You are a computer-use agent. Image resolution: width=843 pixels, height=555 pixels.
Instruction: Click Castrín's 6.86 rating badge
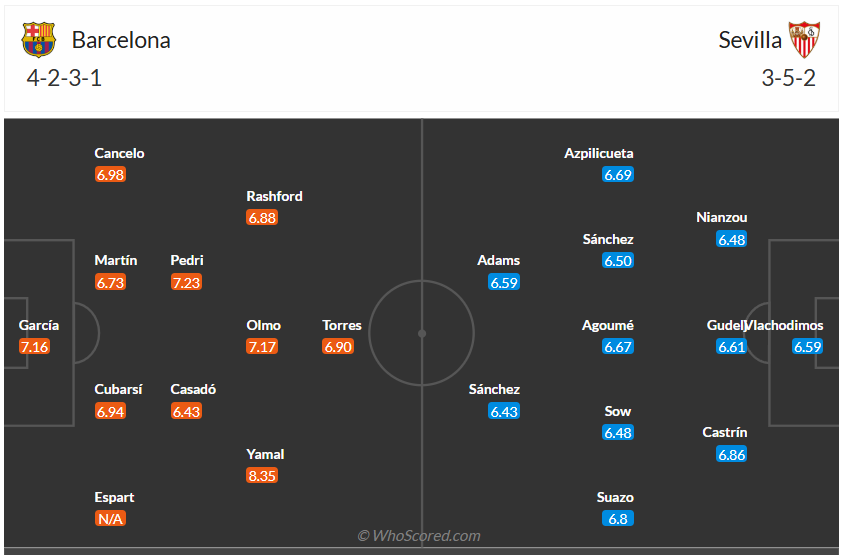coord(732,454)
